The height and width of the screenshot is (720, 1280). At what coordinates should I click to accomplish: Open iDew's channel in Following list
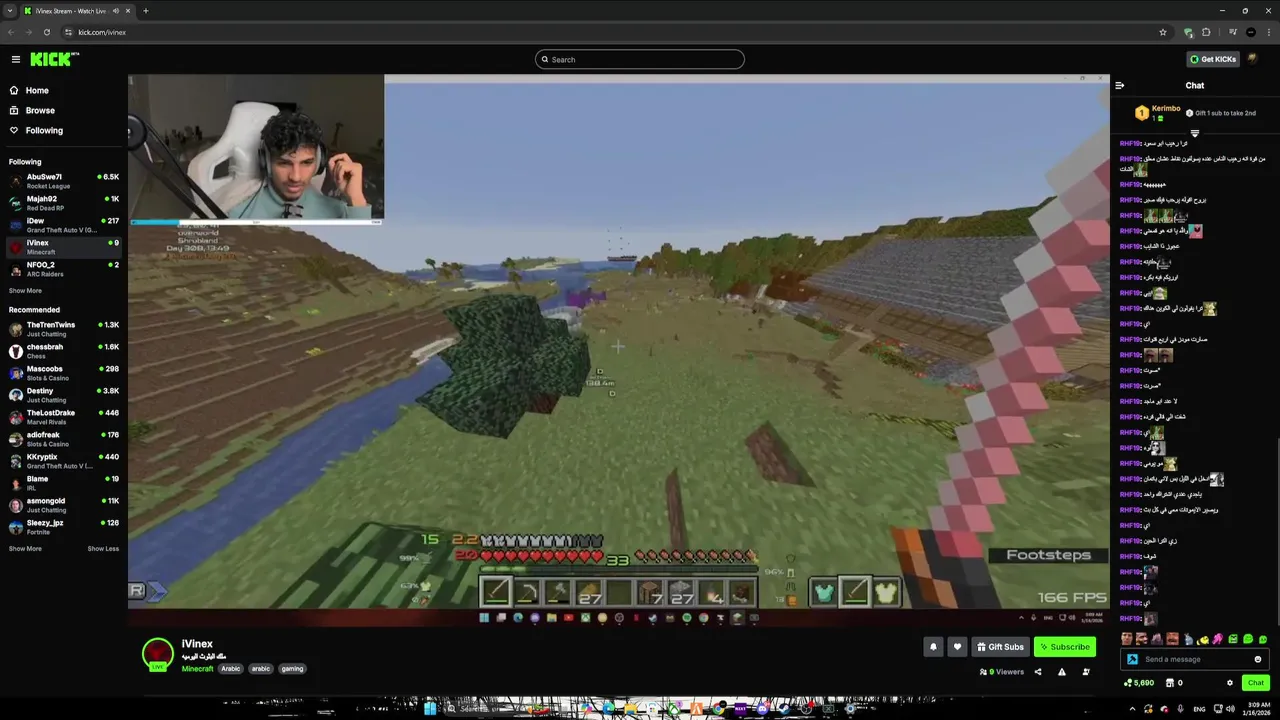(64, 225)
